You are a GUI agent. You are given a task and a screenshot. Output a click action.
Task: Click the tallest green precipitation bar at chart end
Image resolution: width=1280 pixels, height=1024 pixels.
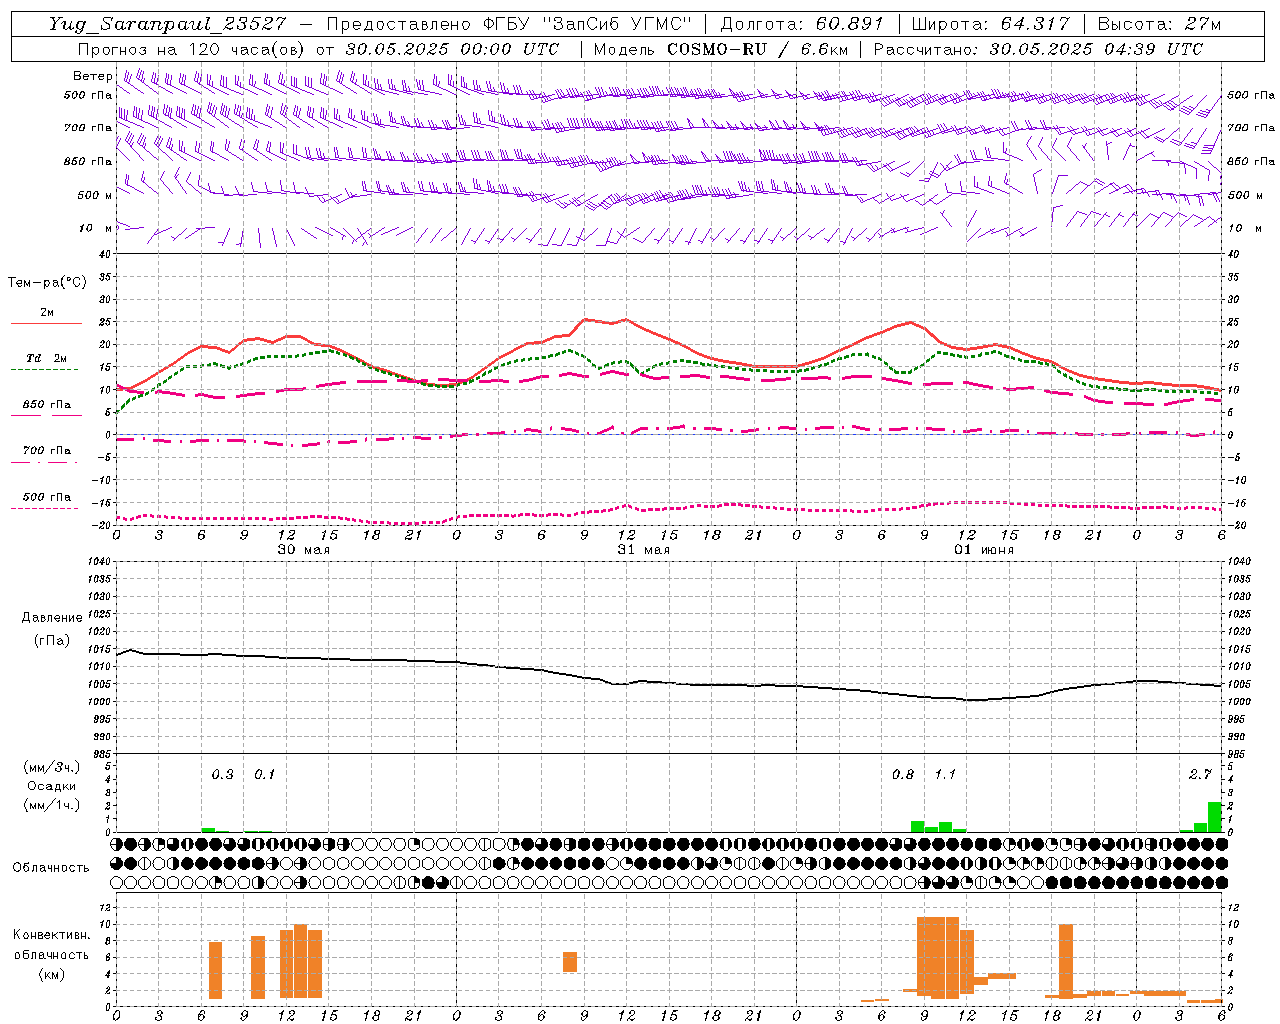point(1215,817)
